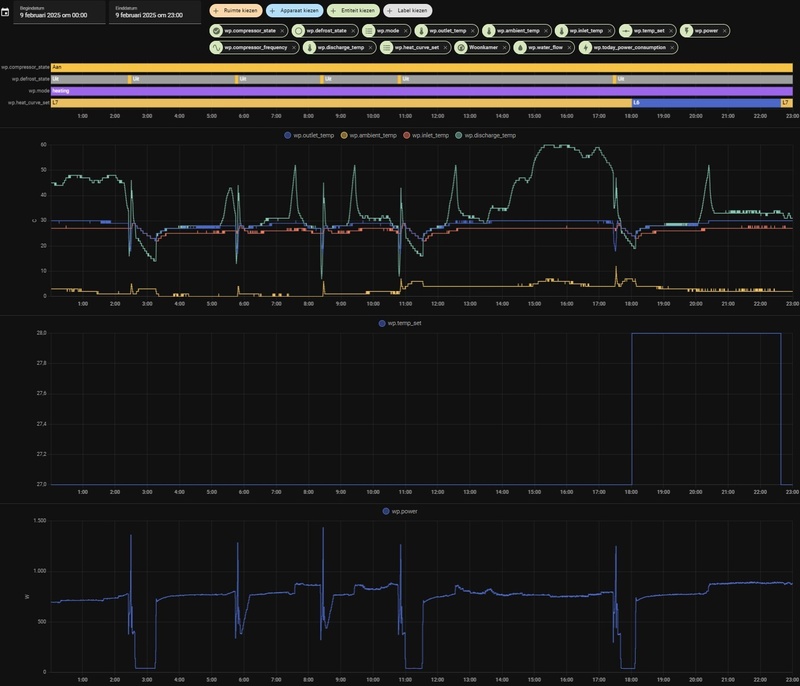Remove the wp.outlet_temp entity chip
Image resolution: width=800 pixels, height=686 pixels.
472,31
